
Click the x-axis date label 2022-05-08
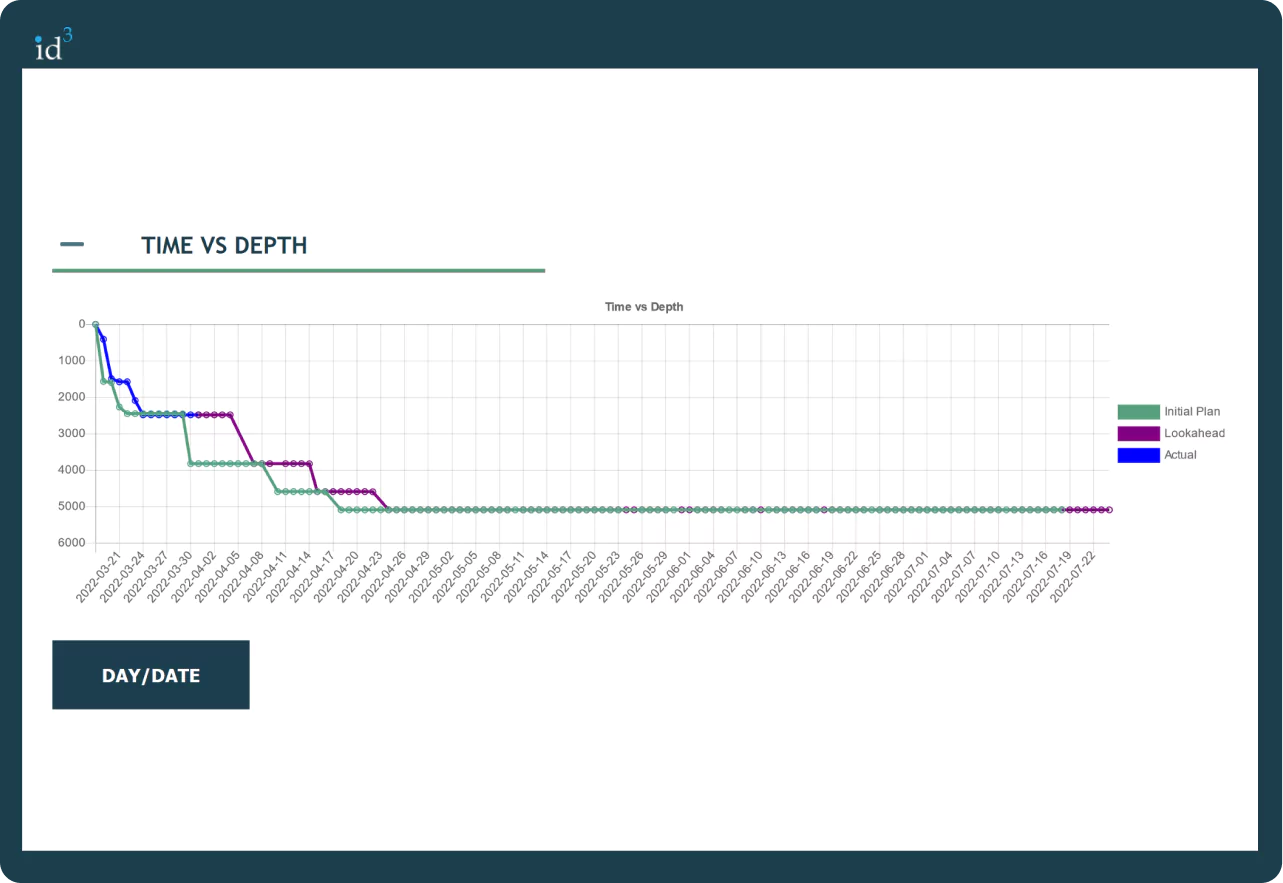click(477, 575)
